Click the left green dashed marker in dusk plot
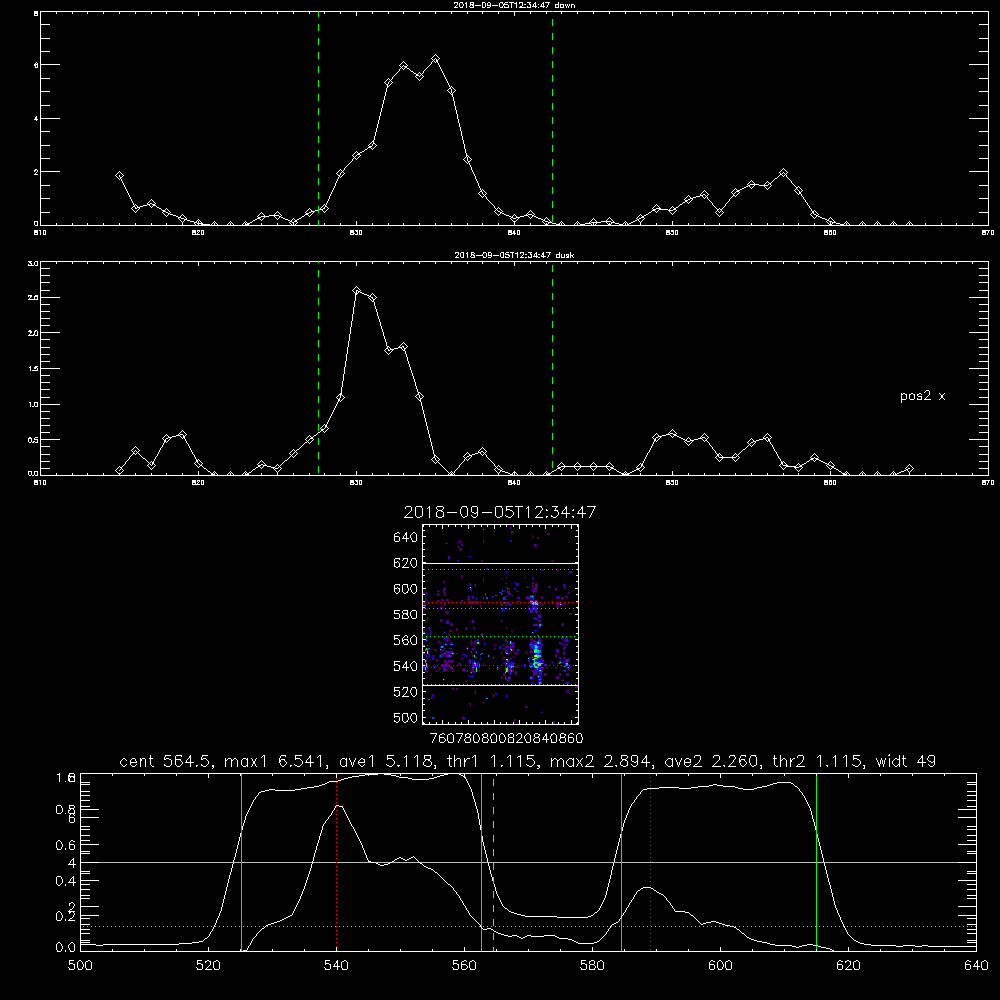1000x1000 pixels. point(318,368)
